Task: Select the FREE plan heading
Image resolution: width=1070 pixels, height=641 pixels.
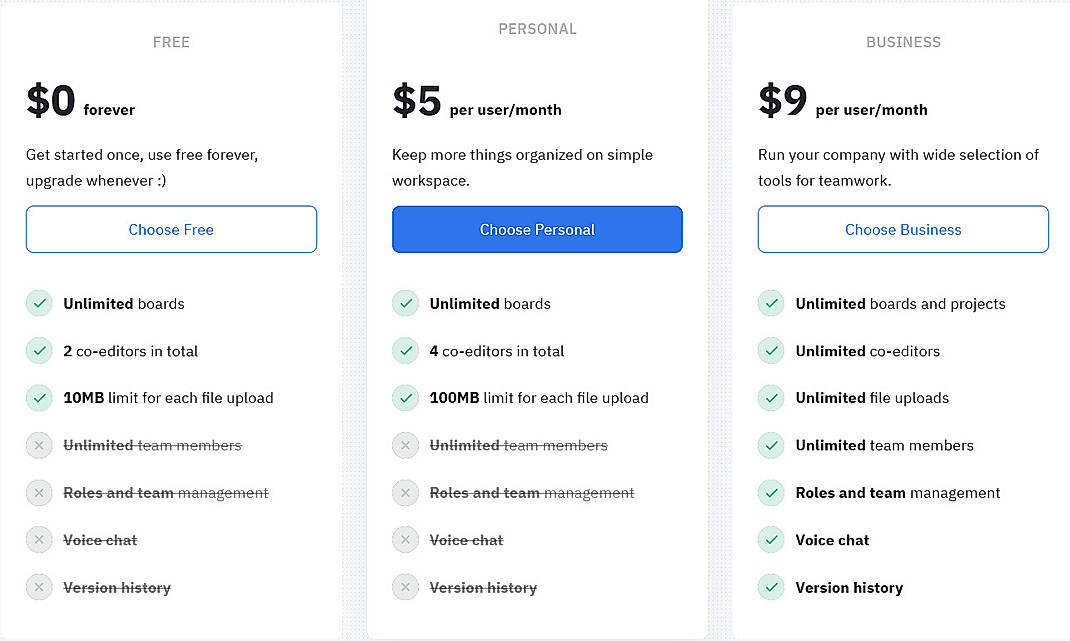Action: [171, 42]
